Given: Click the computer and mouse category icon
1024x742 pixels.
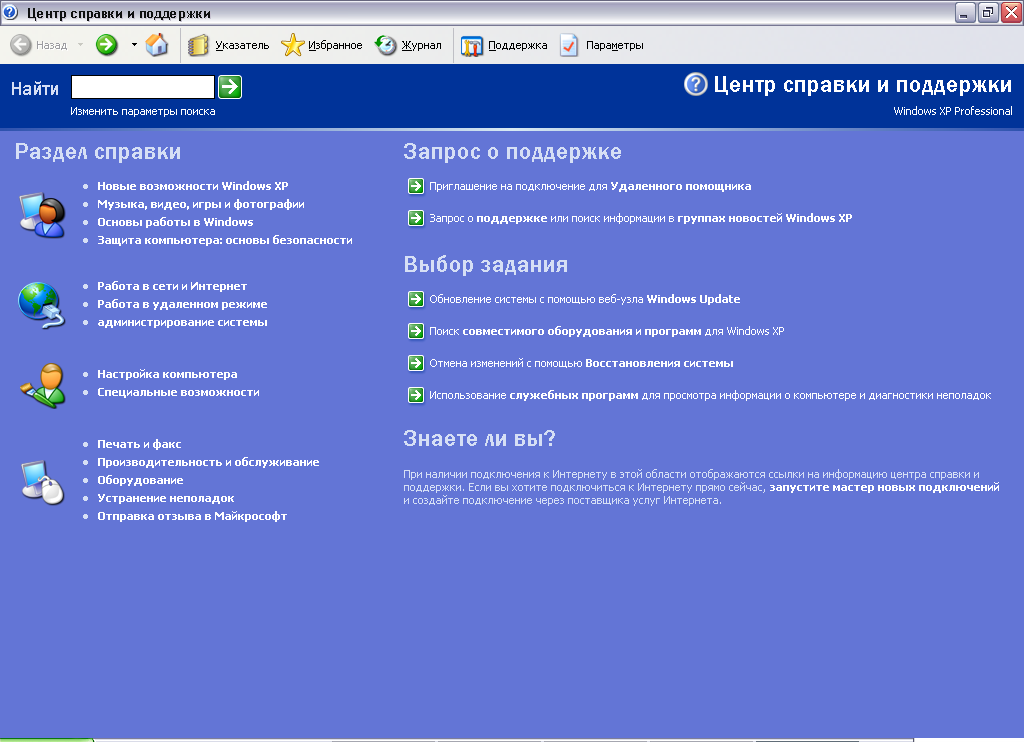Looking at the screenshot, I should tap(42, 482).
